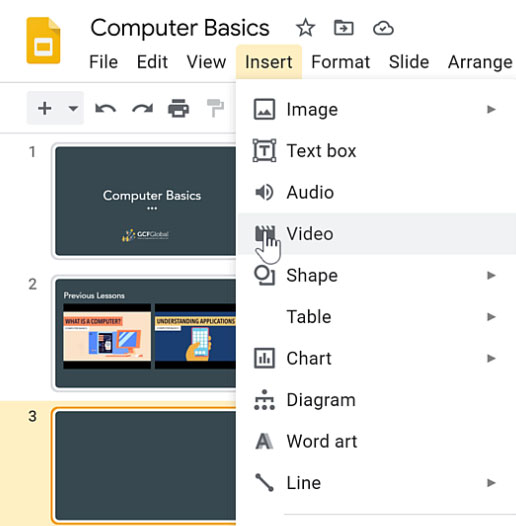This screenshot has width=516, height=526.
Task: Select Video in the Insert menu
Action: [376, 233]
